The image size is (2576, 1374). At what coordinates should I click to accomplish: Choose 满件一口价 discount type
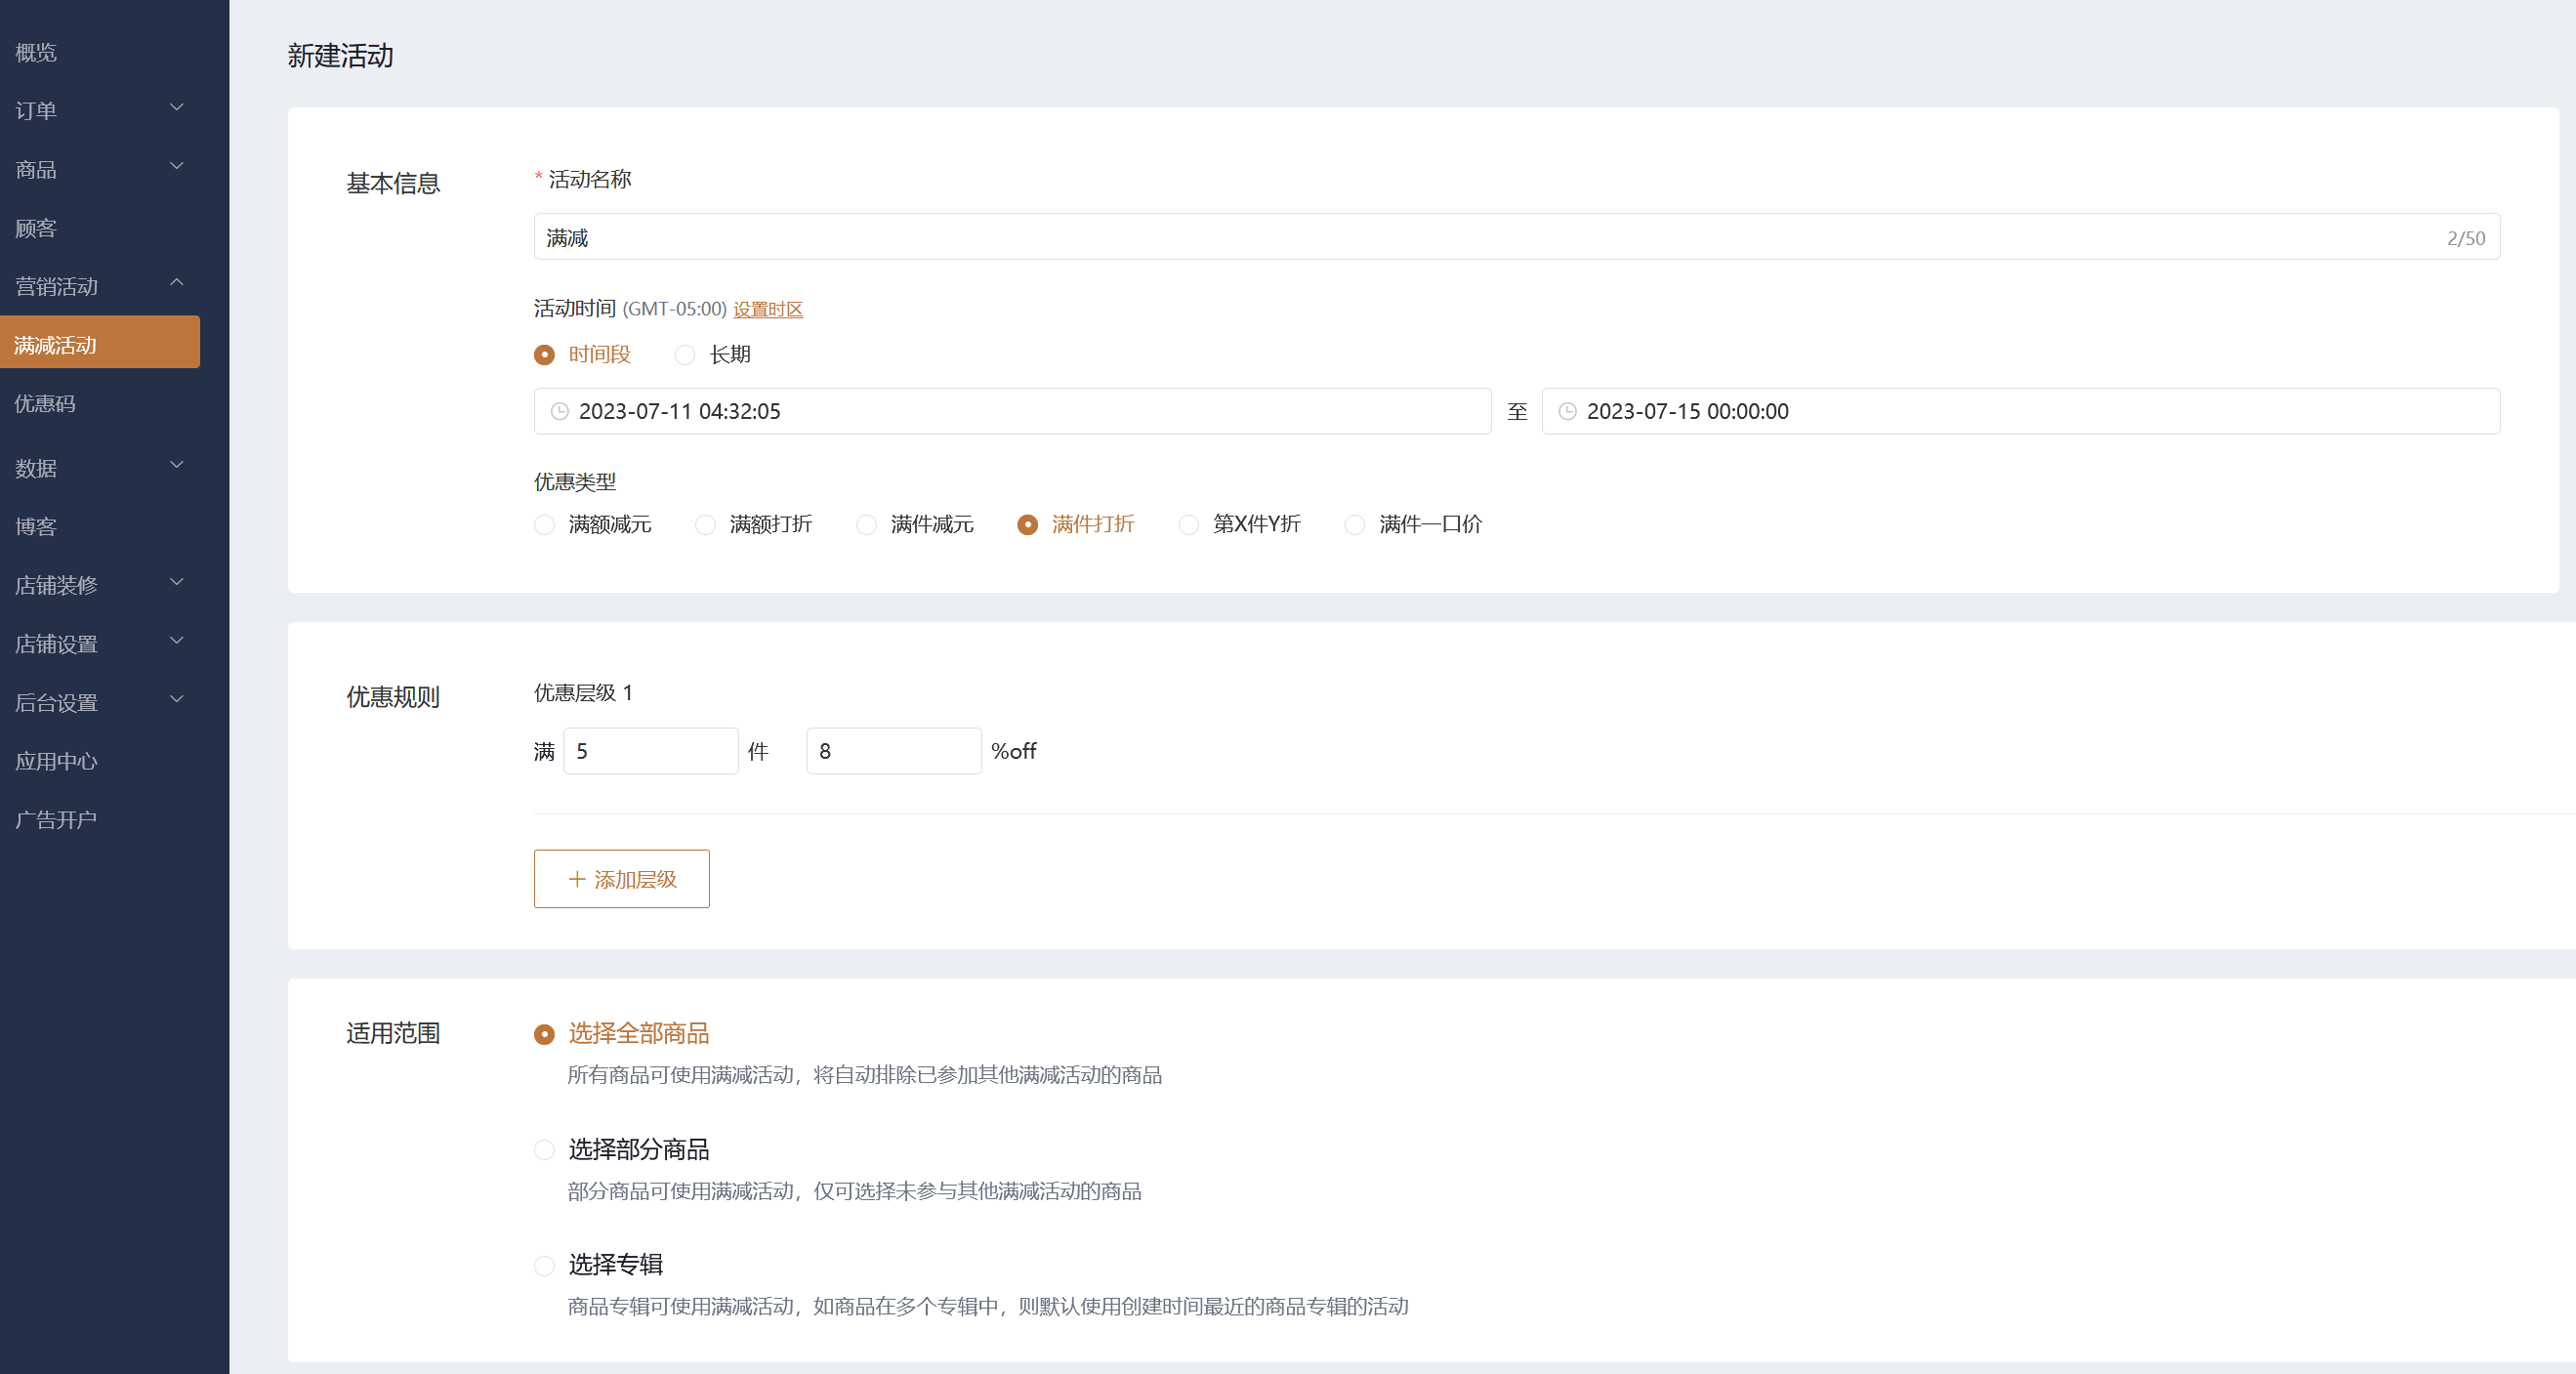(1354, 525)
